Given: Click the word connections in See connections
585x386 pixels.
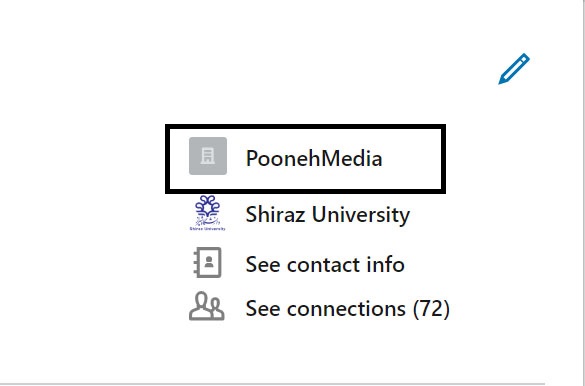Looking at the screenshot, I should 346,309.
